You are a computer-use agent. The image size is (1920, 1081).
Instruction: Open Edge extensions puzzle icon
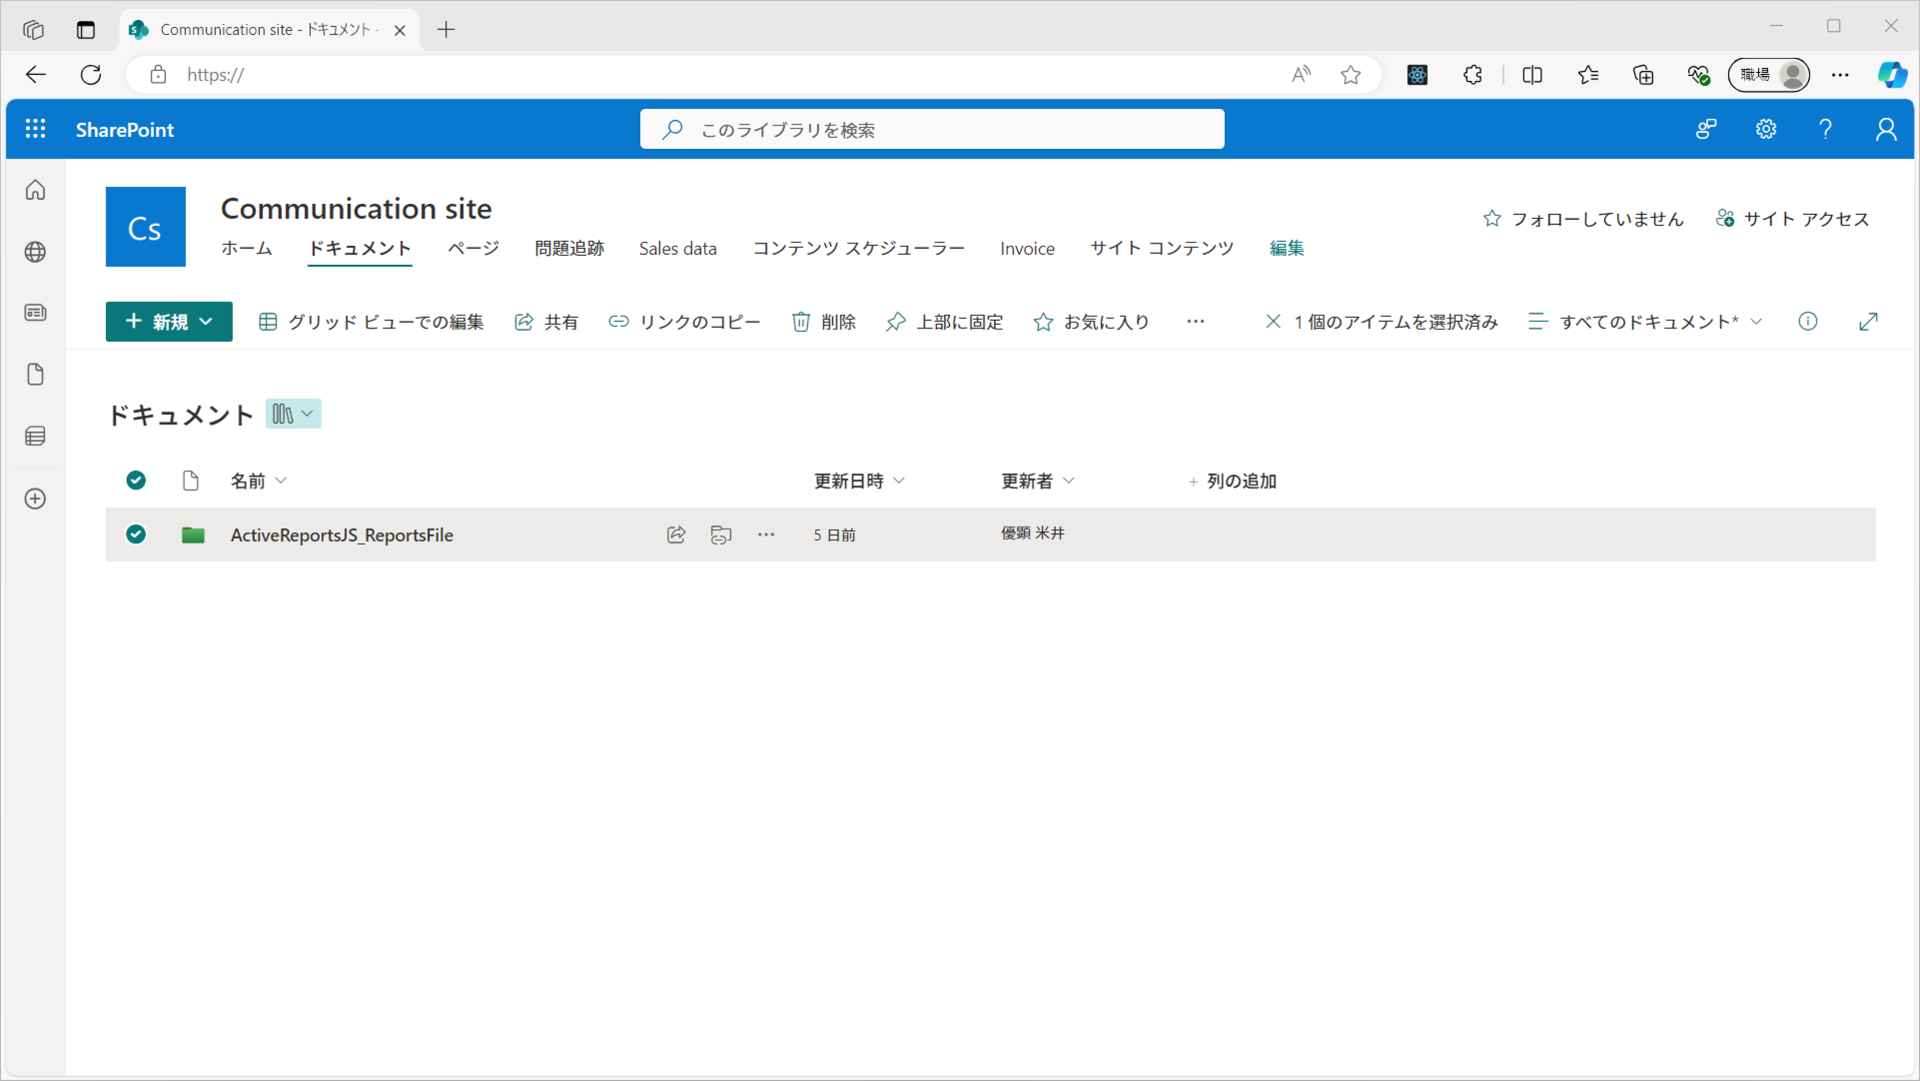point(1473,74)
